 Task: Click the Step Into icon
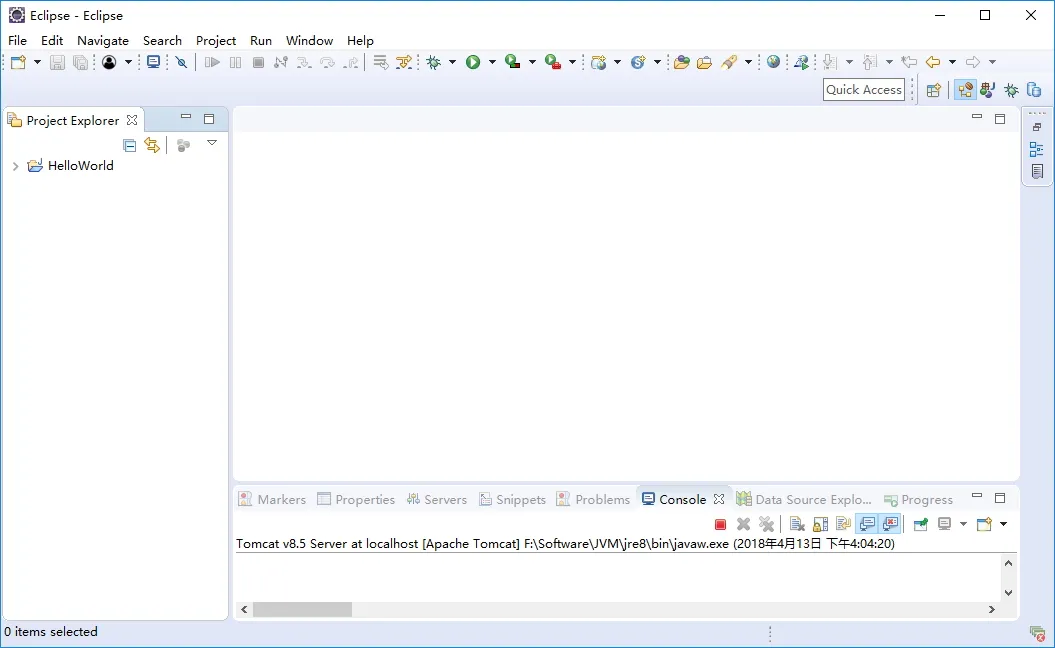(303, 62)
